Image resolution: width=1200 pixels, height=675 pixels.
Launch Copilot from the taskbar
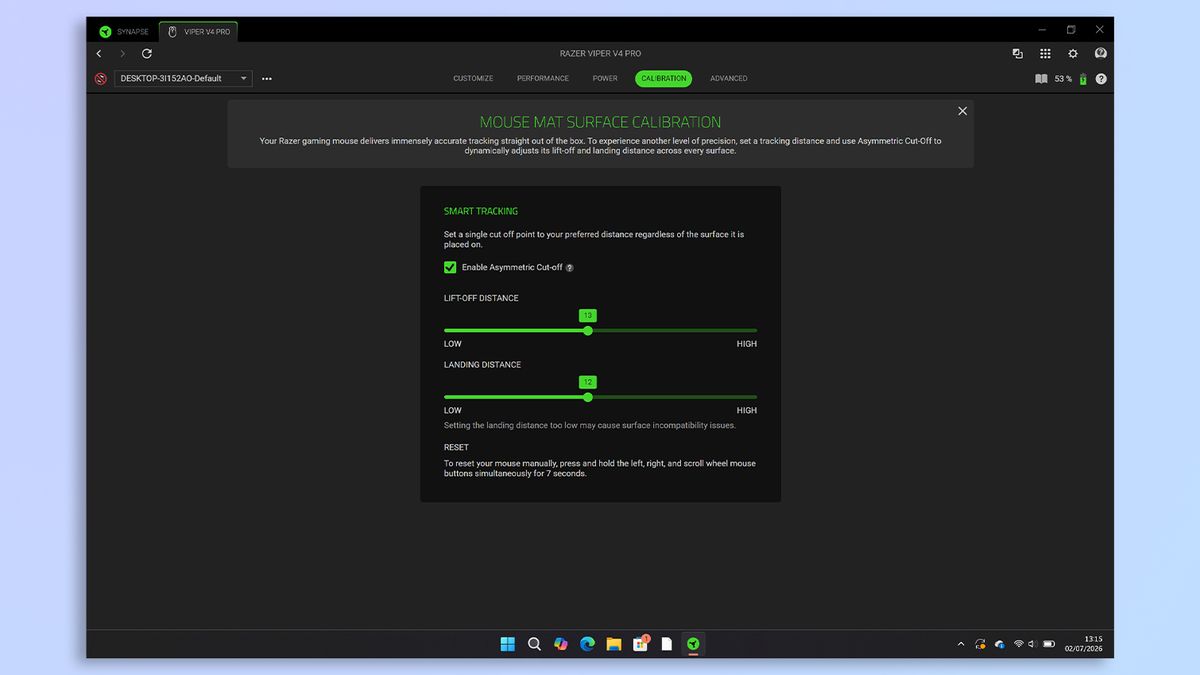click(561, 644)
